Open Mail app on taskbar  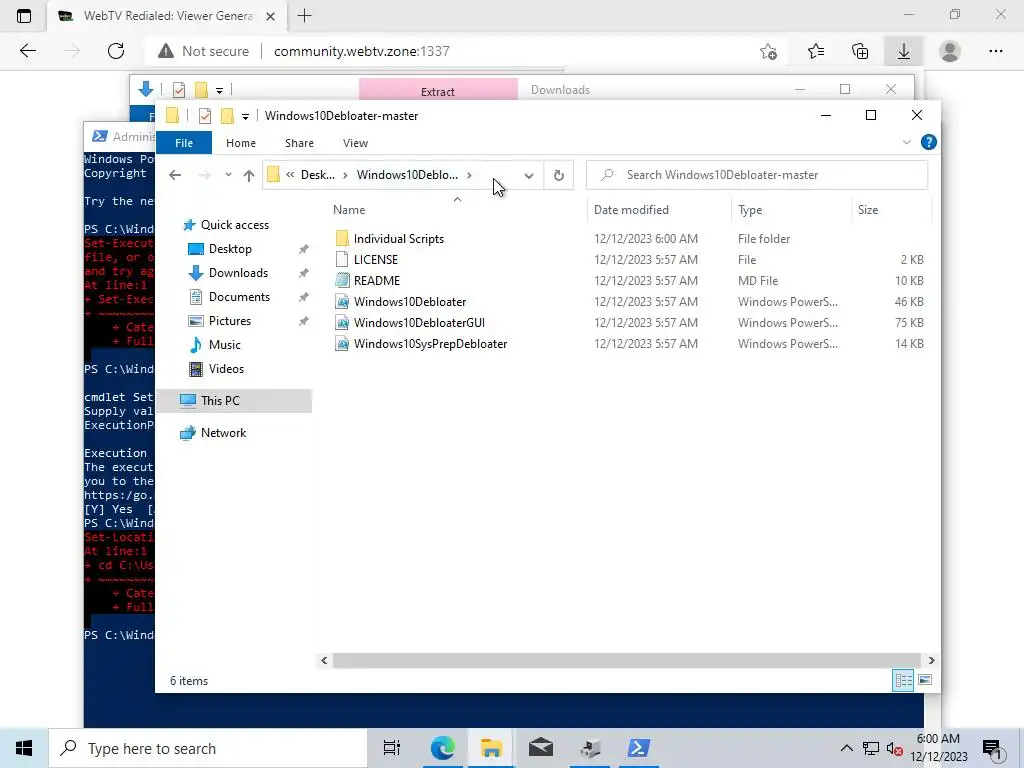click(x=541, y=748)
